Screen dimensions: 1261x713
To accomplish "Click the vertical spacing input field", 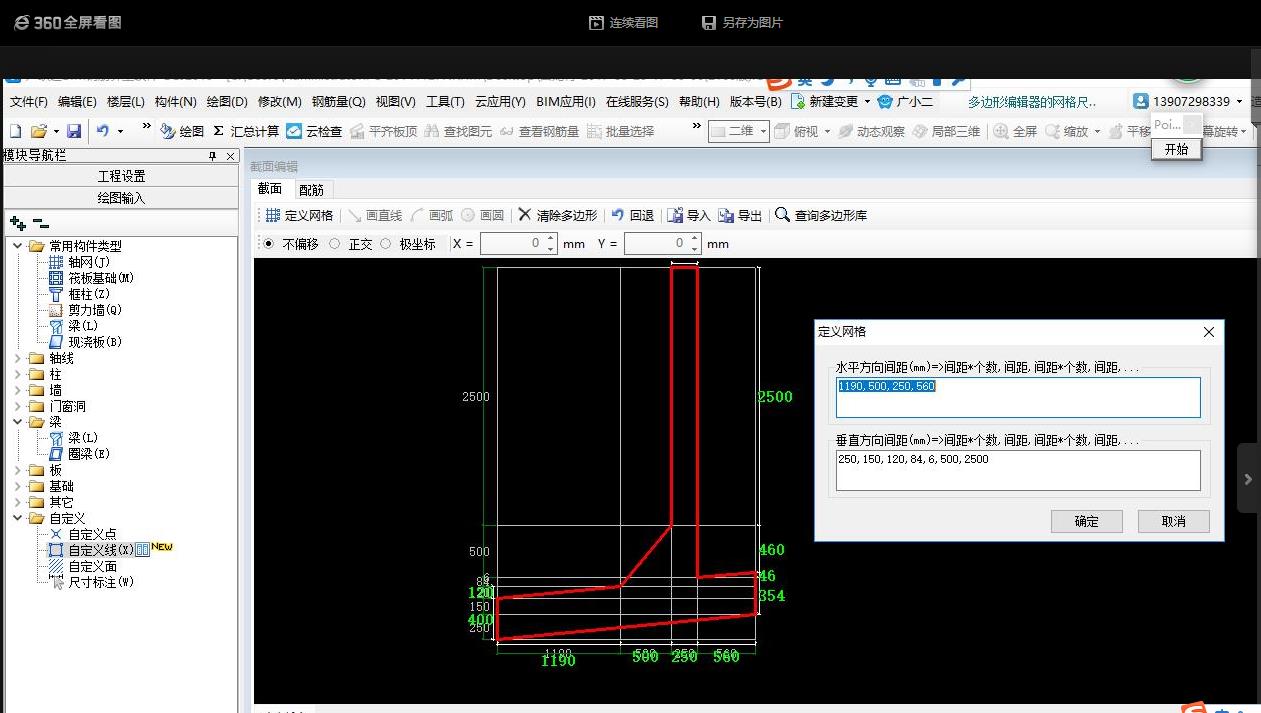I will 1018,470.
